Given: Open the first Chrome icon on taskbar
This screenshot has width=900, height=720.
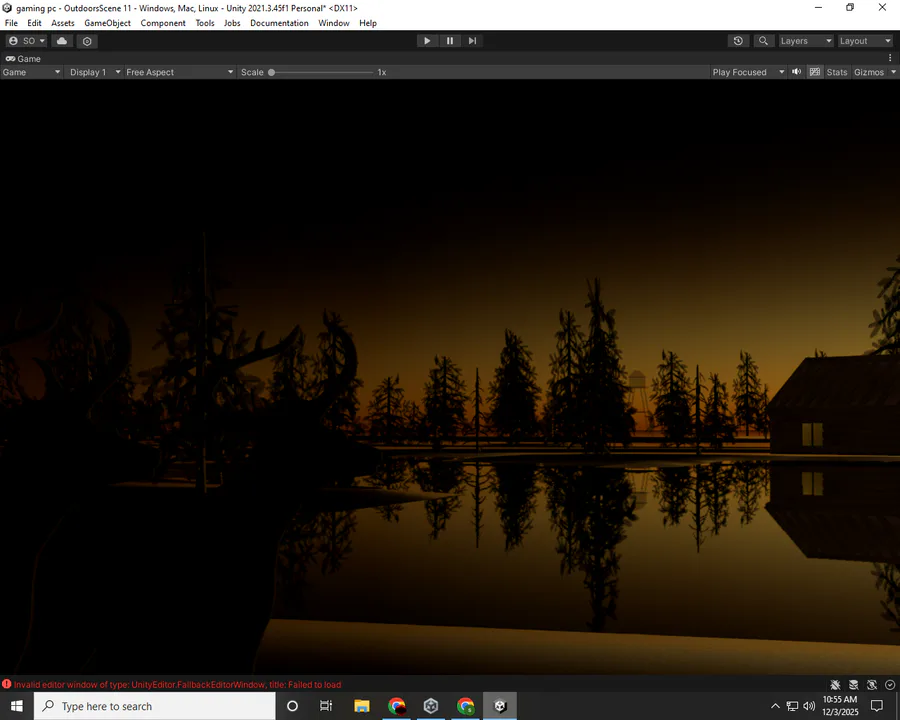Looking at the screenshot, I should tap(397, 706).
